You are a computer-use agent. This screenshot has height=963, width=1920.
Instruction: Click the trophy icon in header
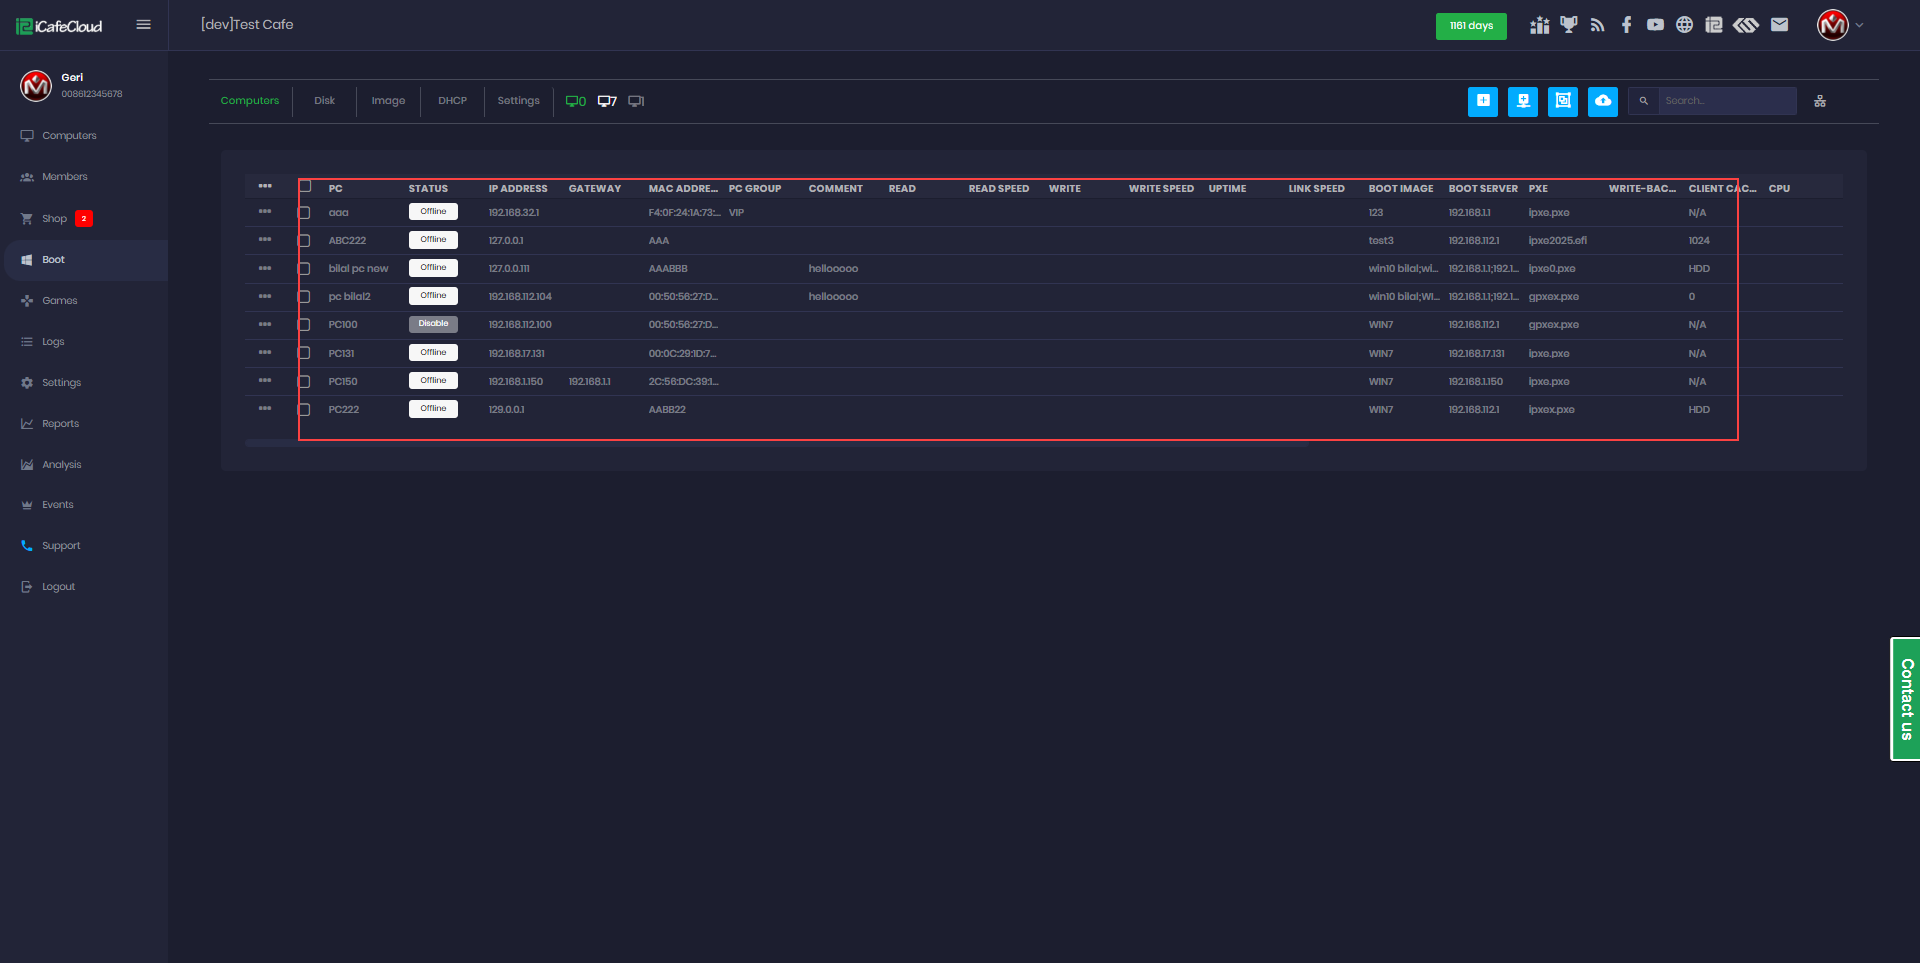click(1568, 25)
